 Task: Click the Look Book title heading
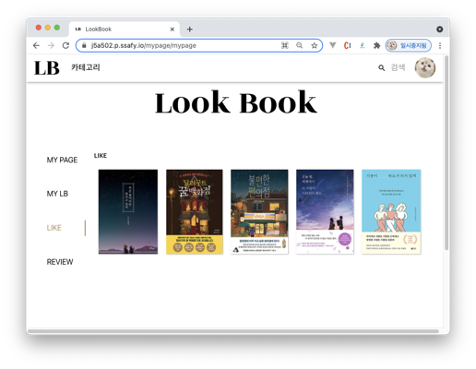coord(236,103)
